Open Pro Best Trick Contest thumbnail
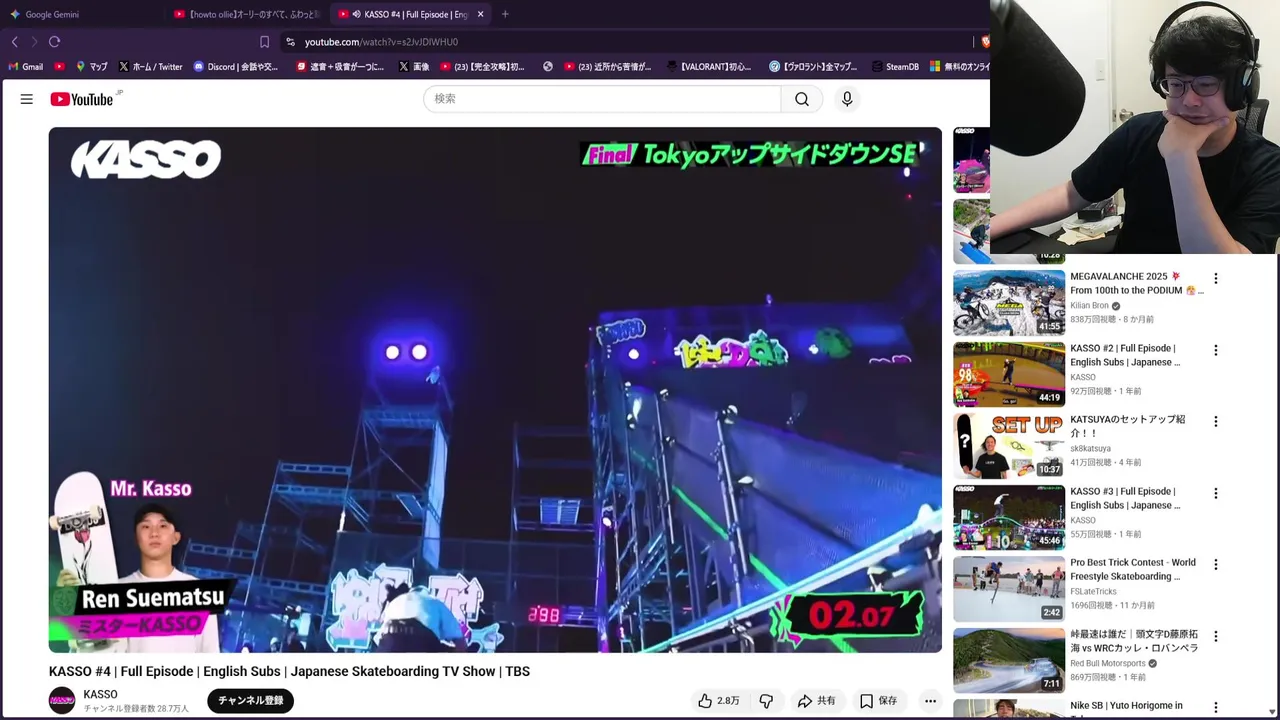The image size is (1280, 720). pos(1009,588)
